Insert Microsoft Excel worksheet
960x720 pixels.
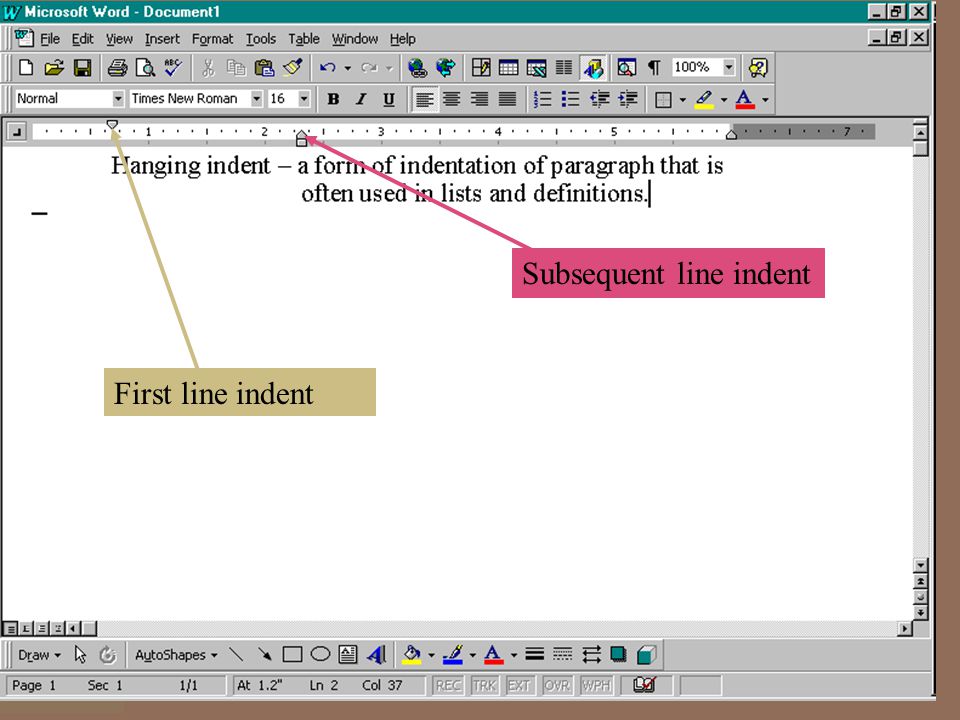point(536,67)
